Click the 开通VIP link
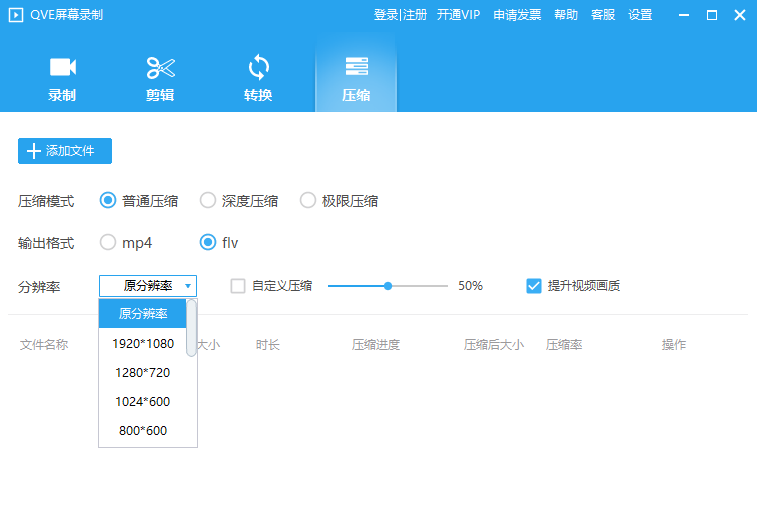 pos(458,15)
